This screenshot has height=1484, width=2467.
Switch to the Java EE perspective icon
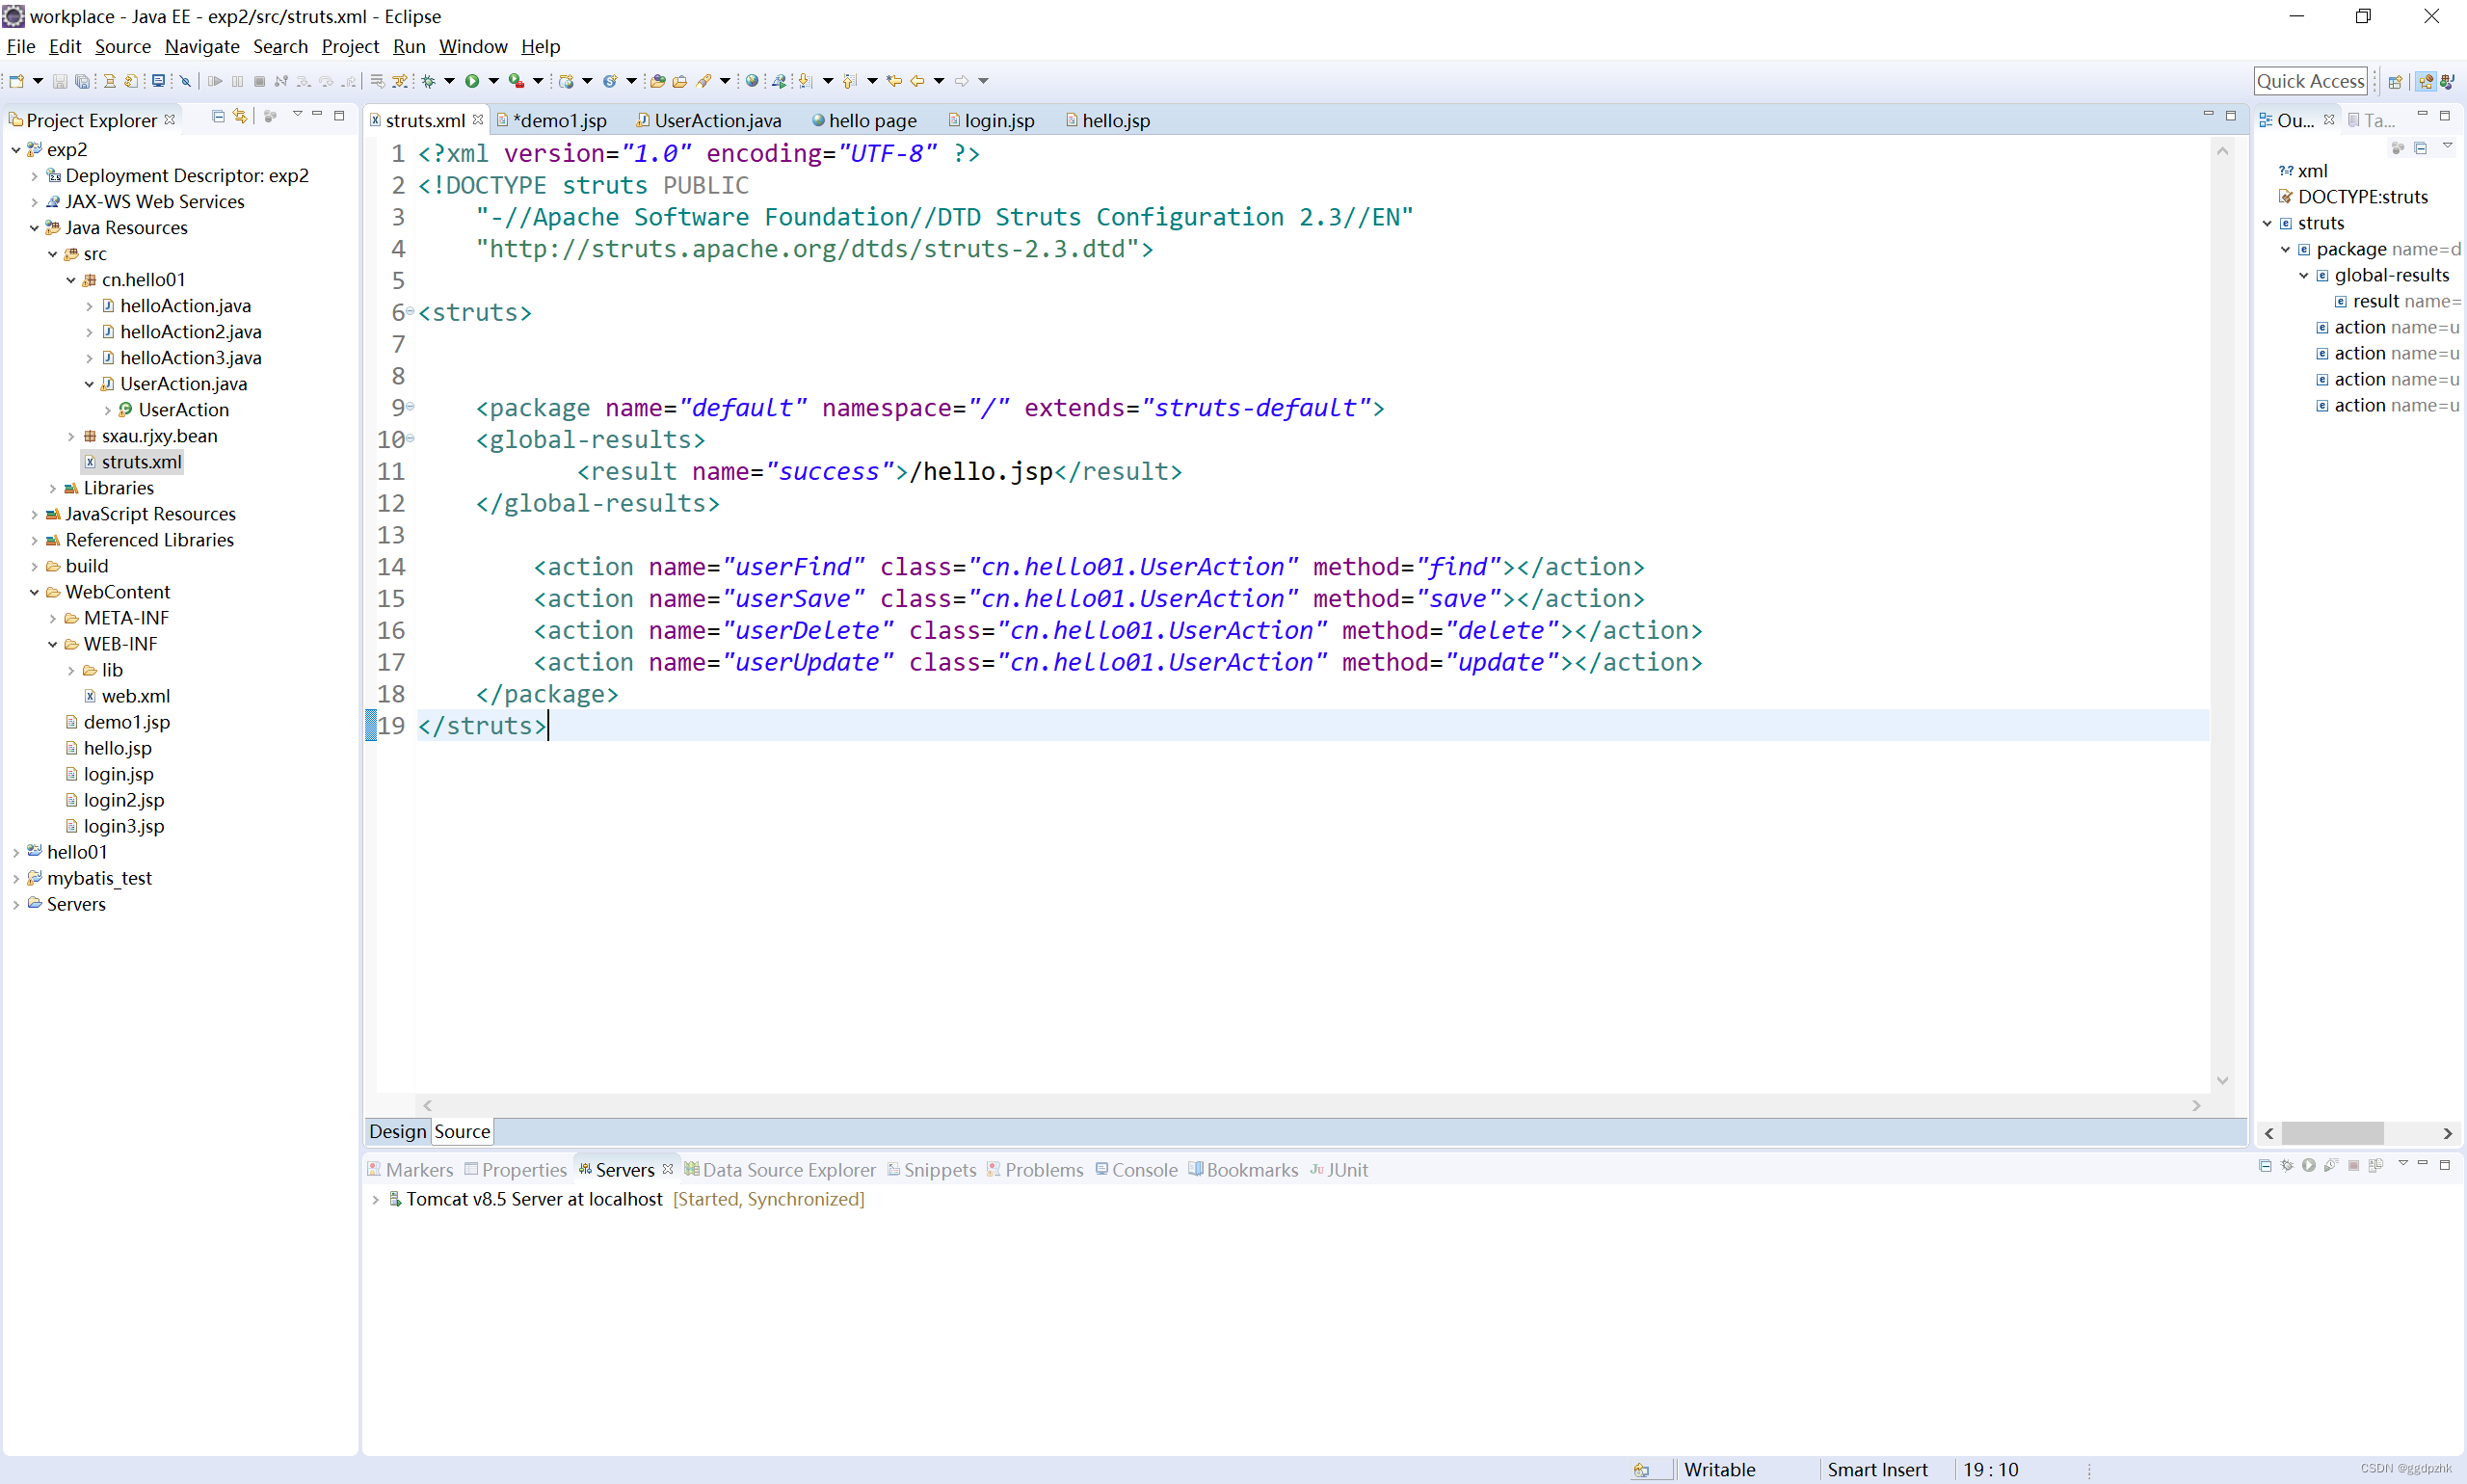(x=2425, y=82)
